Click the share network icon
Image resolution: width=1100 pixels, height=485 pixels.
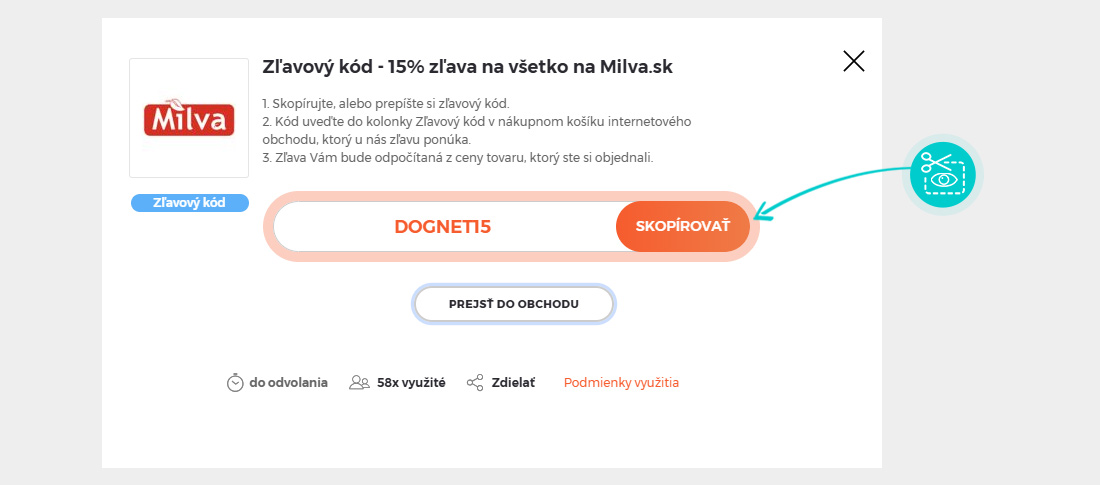476,382
